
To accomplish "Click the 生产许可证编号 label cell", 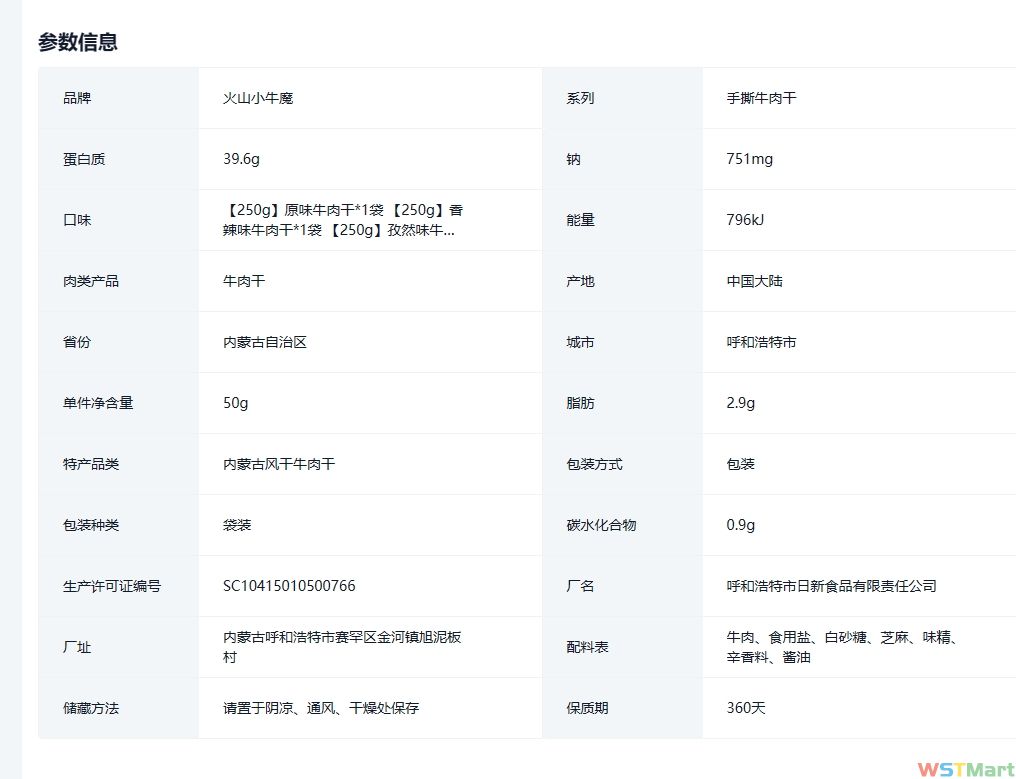I will (112, 586).
